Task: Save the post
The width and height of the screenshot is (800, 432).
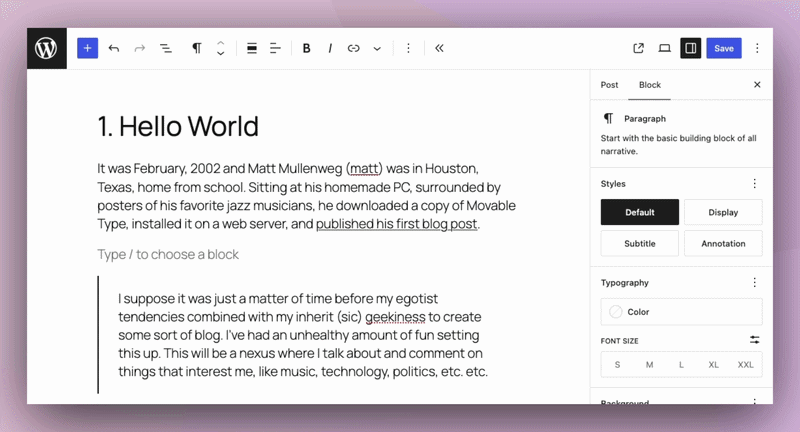Action: (x=724, y=48)
